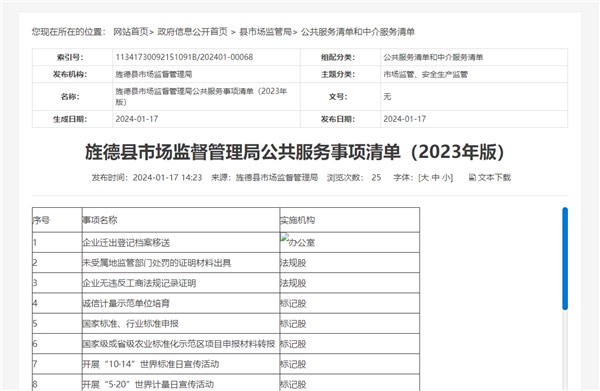Click 市场监管、安全生产监管 subject value
This screenshot has width=600, height=391.
click(x=426, y=74)
